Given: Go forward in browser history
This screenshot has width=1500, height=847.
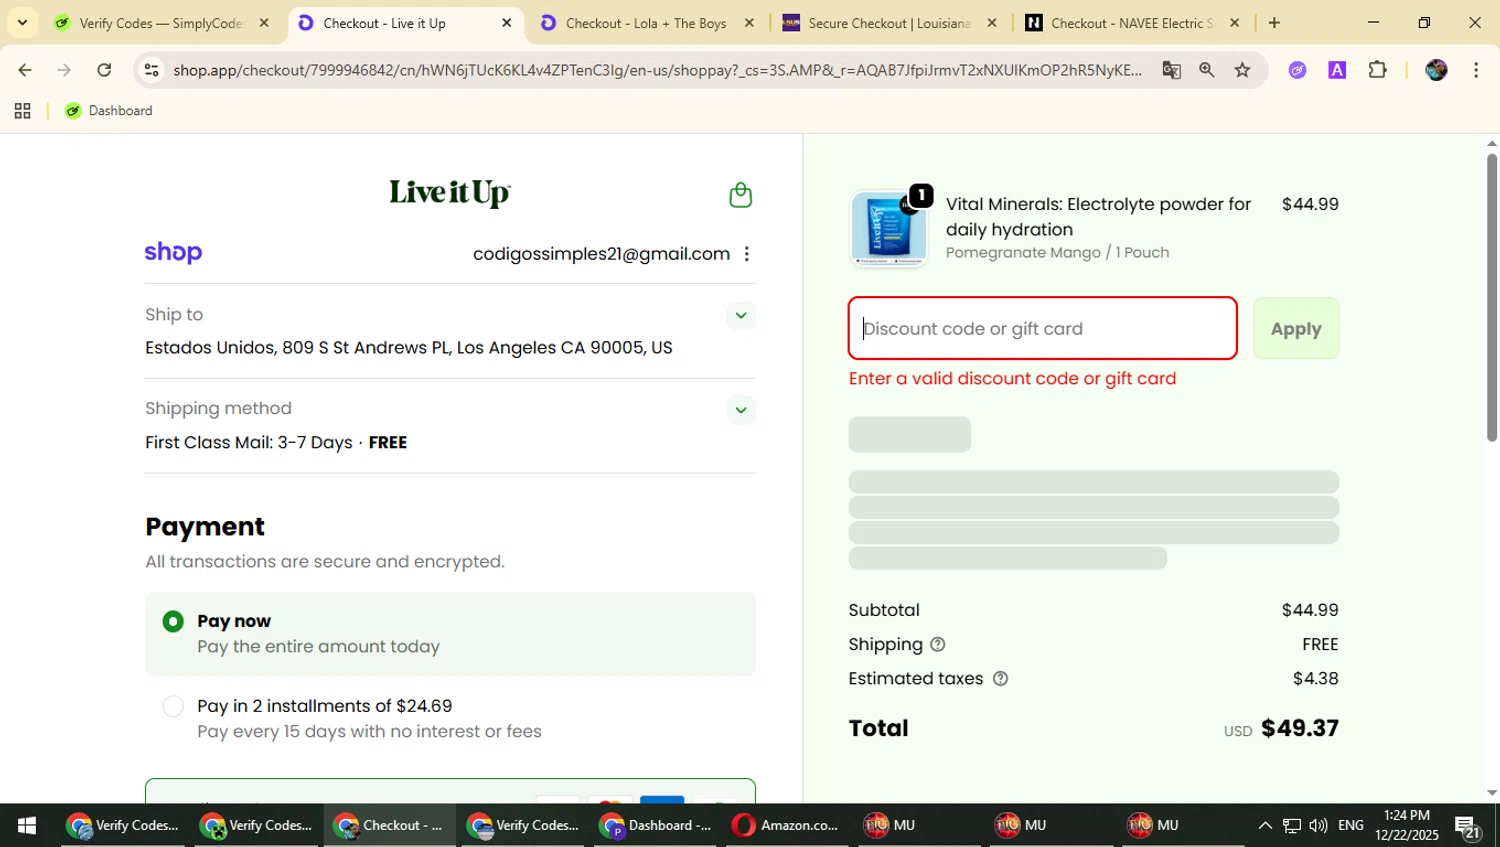Looking at the screenshot, I should (x=64, y=70).
